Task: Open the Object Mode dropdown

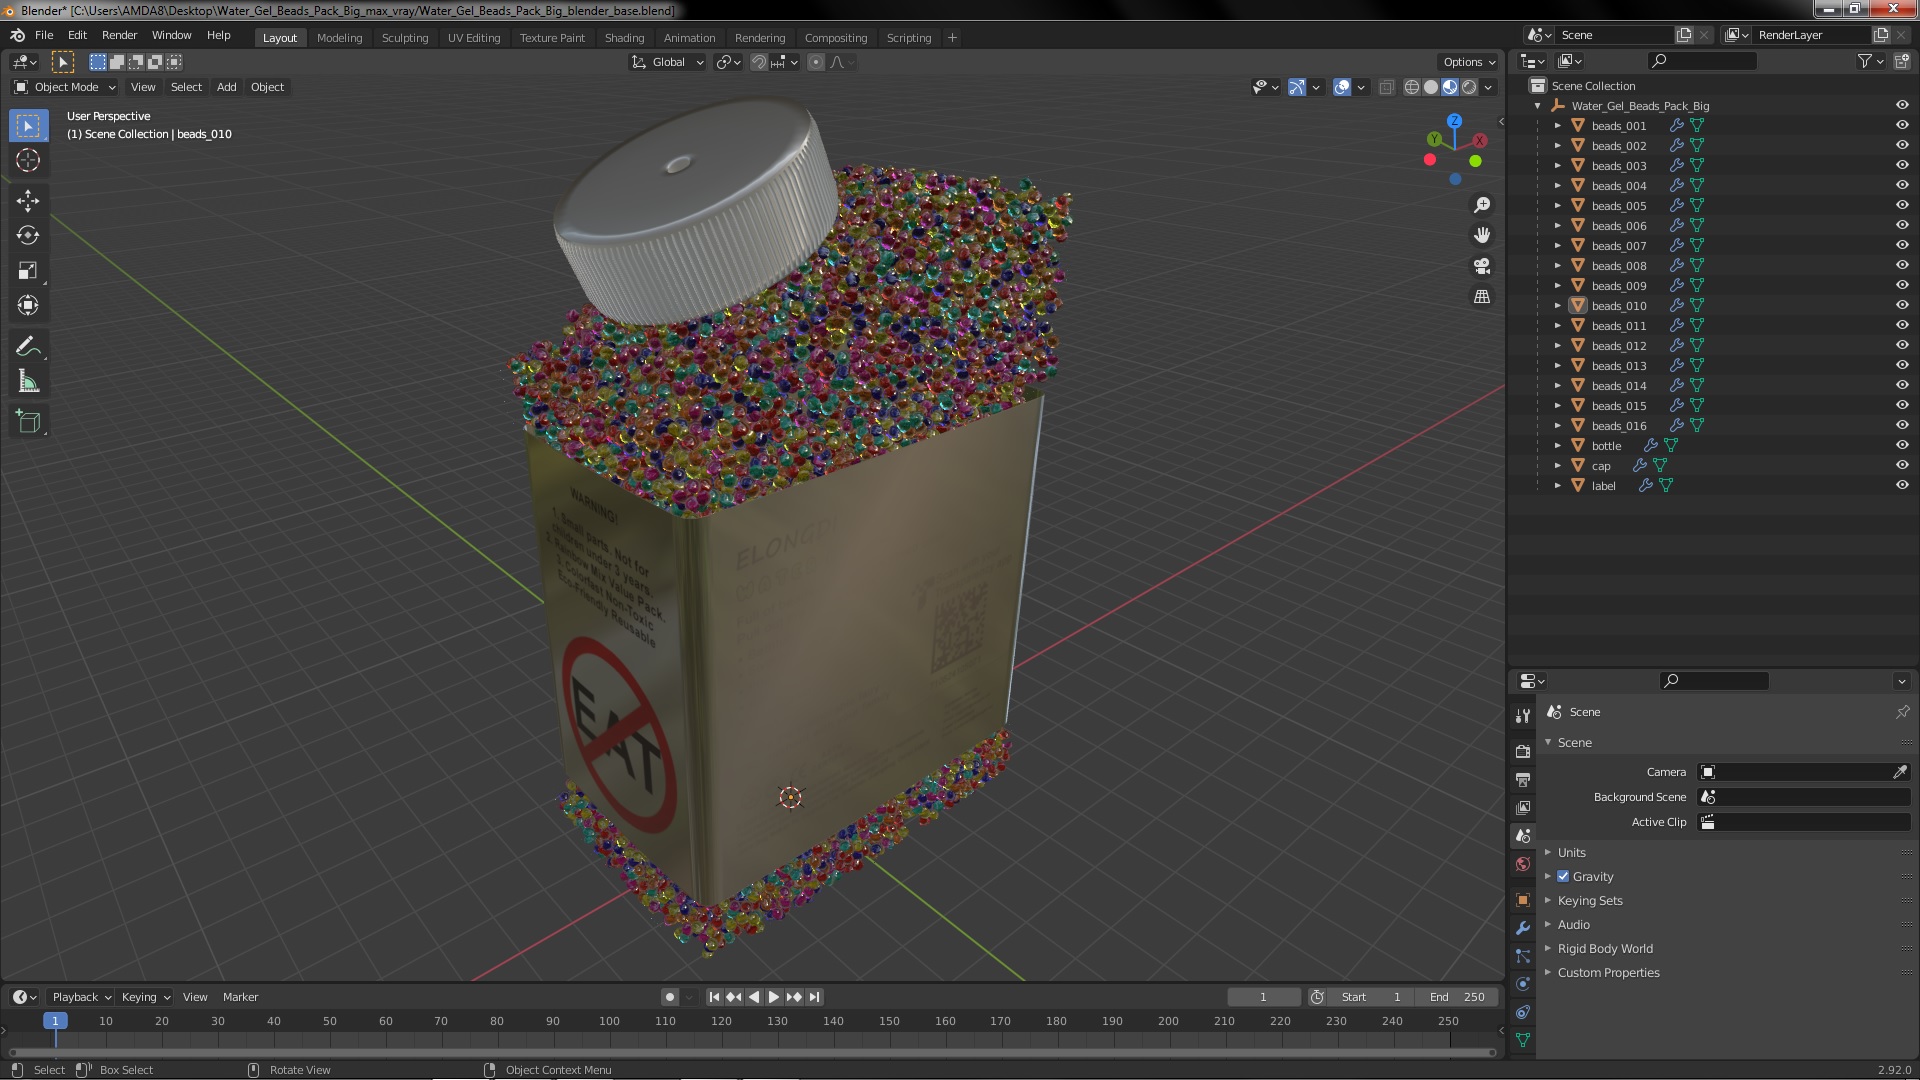Action: [65, 87]
